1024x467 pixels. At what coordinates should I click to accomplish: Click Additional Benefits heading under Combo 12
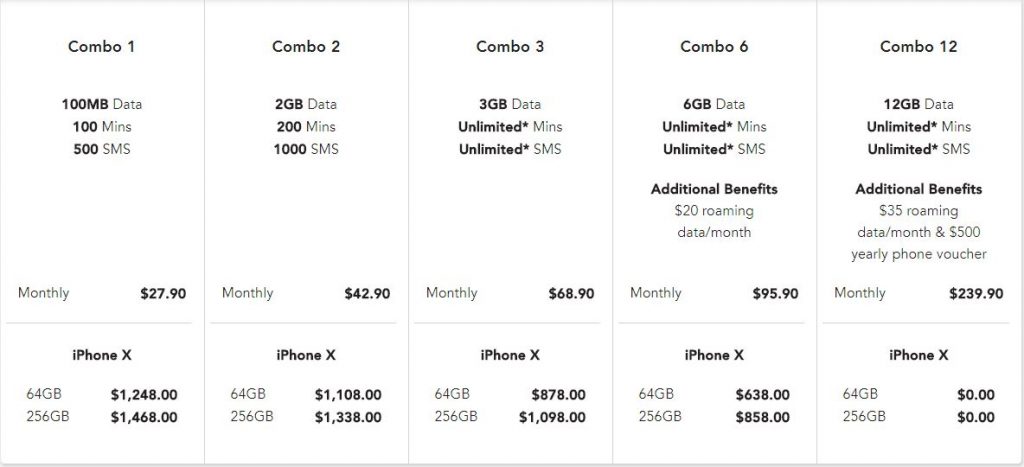(x=918, y=189)
